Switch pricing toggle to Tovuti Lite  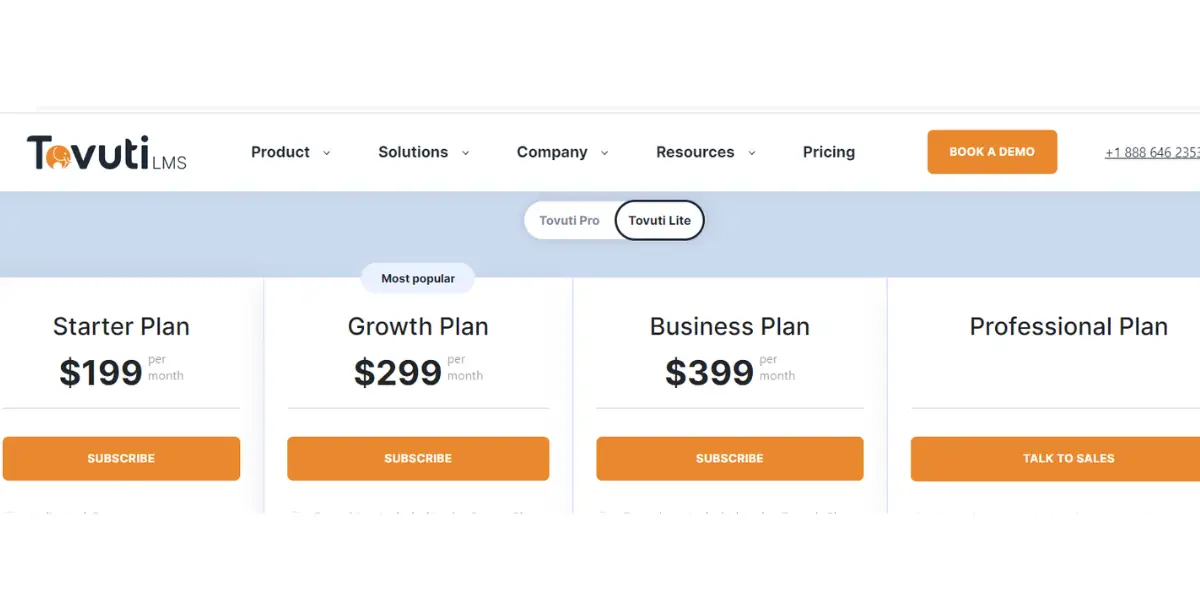659,220
